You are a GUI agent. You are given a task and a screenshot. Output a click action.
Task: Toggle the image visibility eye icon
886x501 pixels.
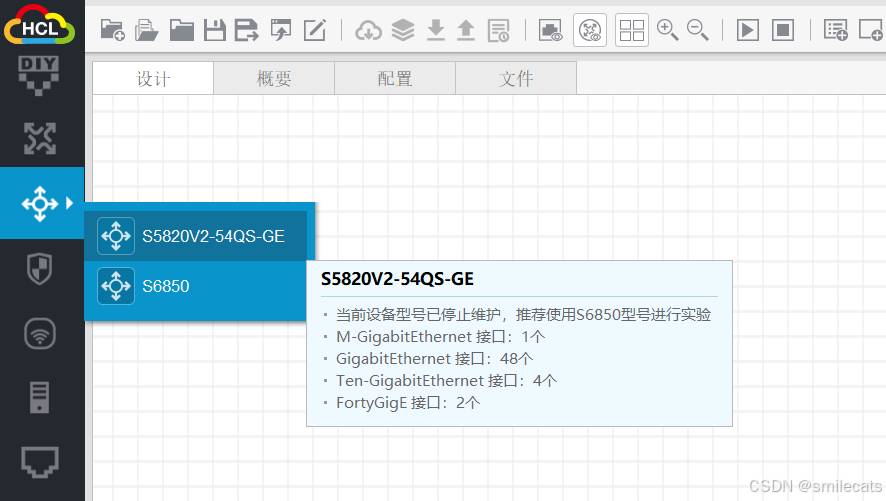[x=550, y=30]
